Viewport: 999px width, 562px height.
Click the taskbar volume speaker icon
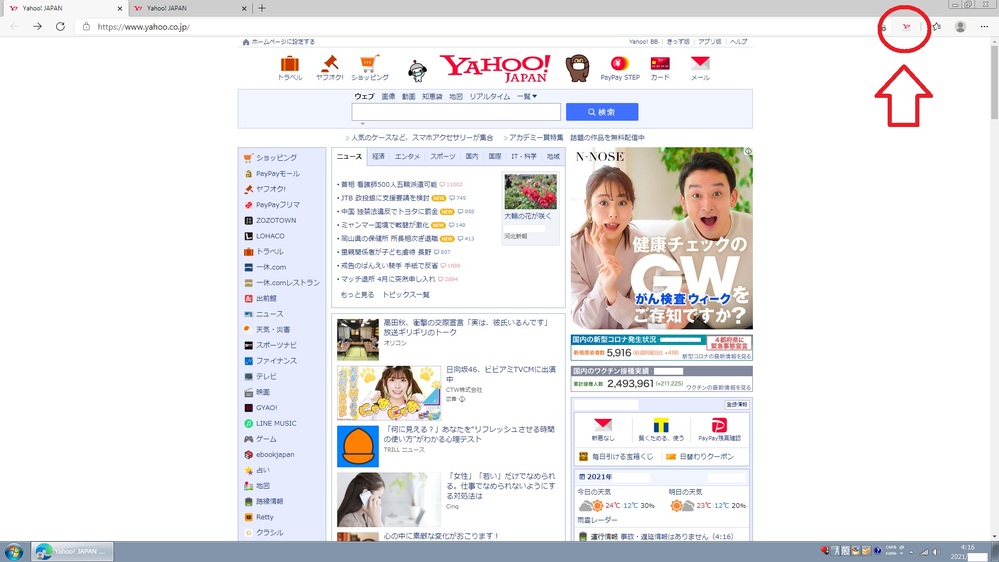click(936, 551)
